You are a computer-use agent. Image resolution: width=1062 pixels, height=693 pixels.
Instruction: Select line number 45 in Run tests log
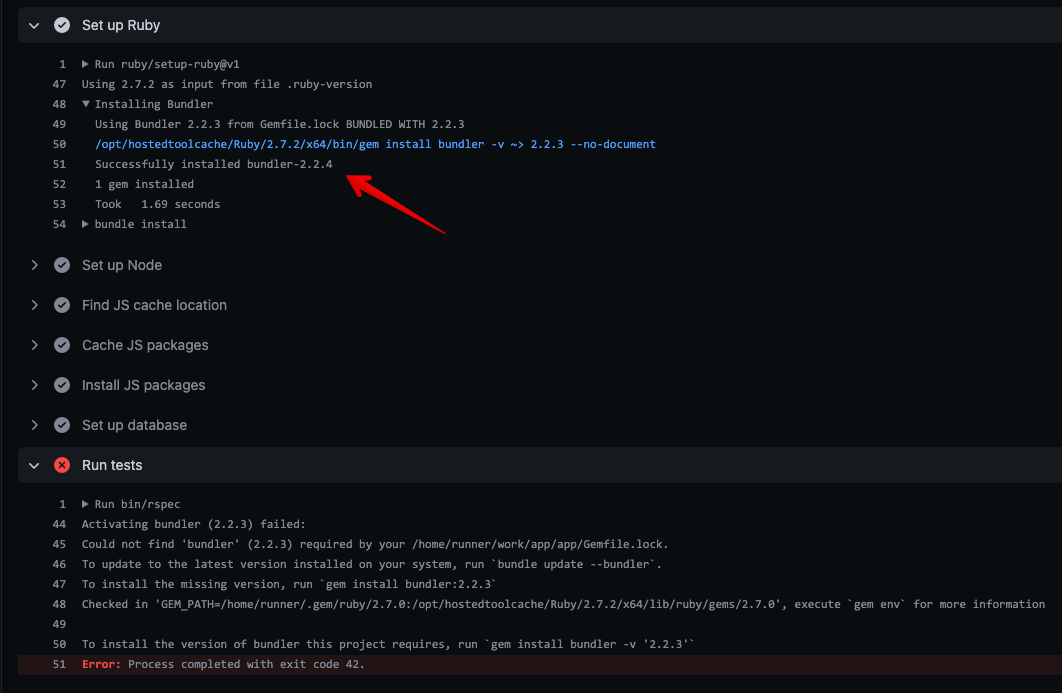[x=59, y=544]
